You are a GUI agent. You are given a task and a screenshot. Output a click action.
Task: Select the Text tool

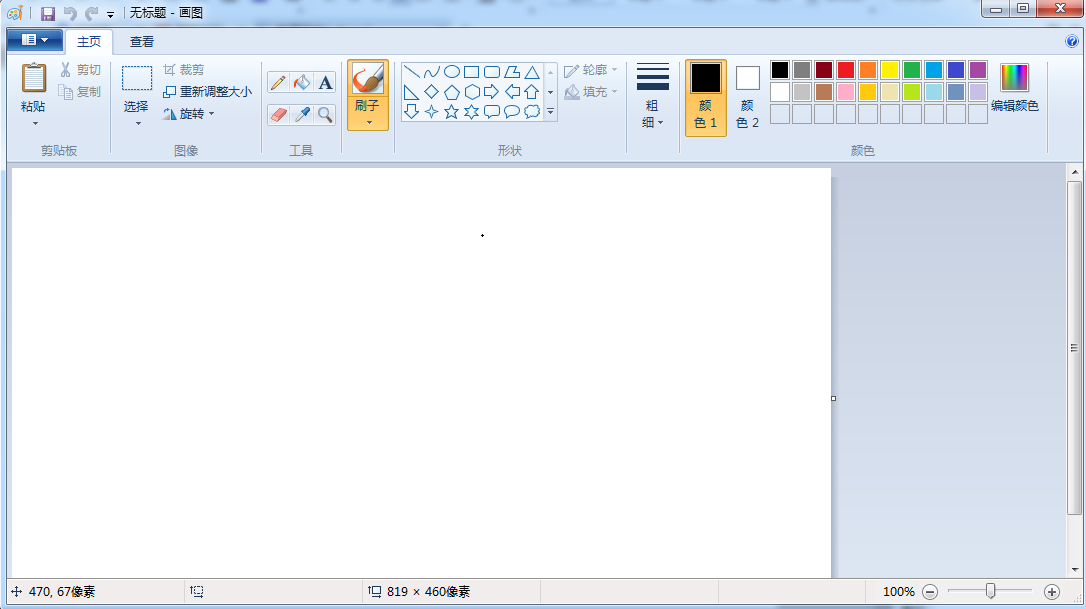point(325,82)
